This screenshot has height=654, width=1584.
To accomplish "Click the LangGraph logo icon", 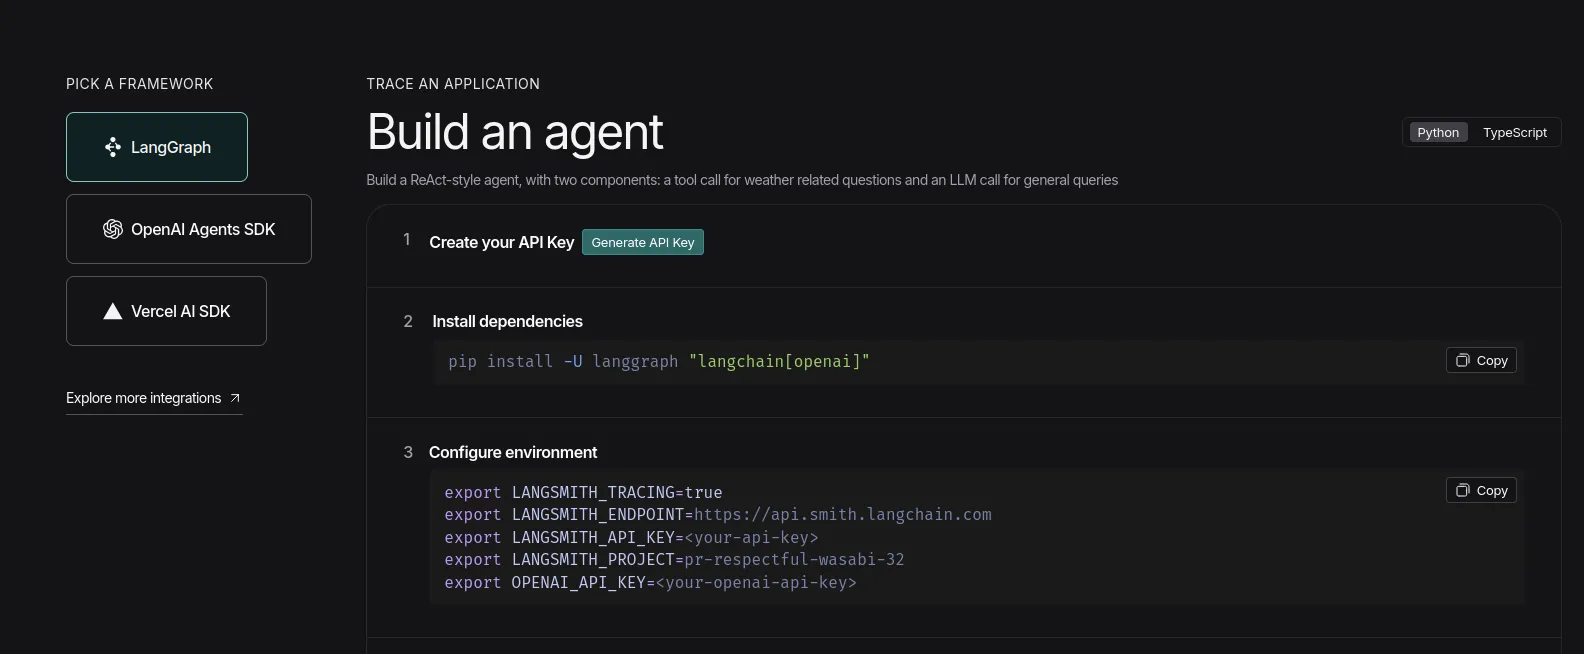I will pyautogui.click(x=113, y=147).
